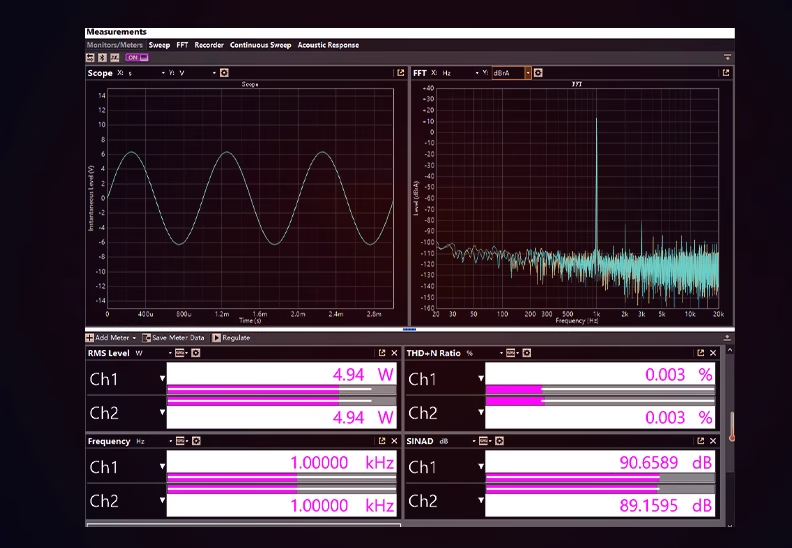This screenshot has height=548, width=792.
Task: Switch to the Continuous Sweep tab
Action: (260, 45)
